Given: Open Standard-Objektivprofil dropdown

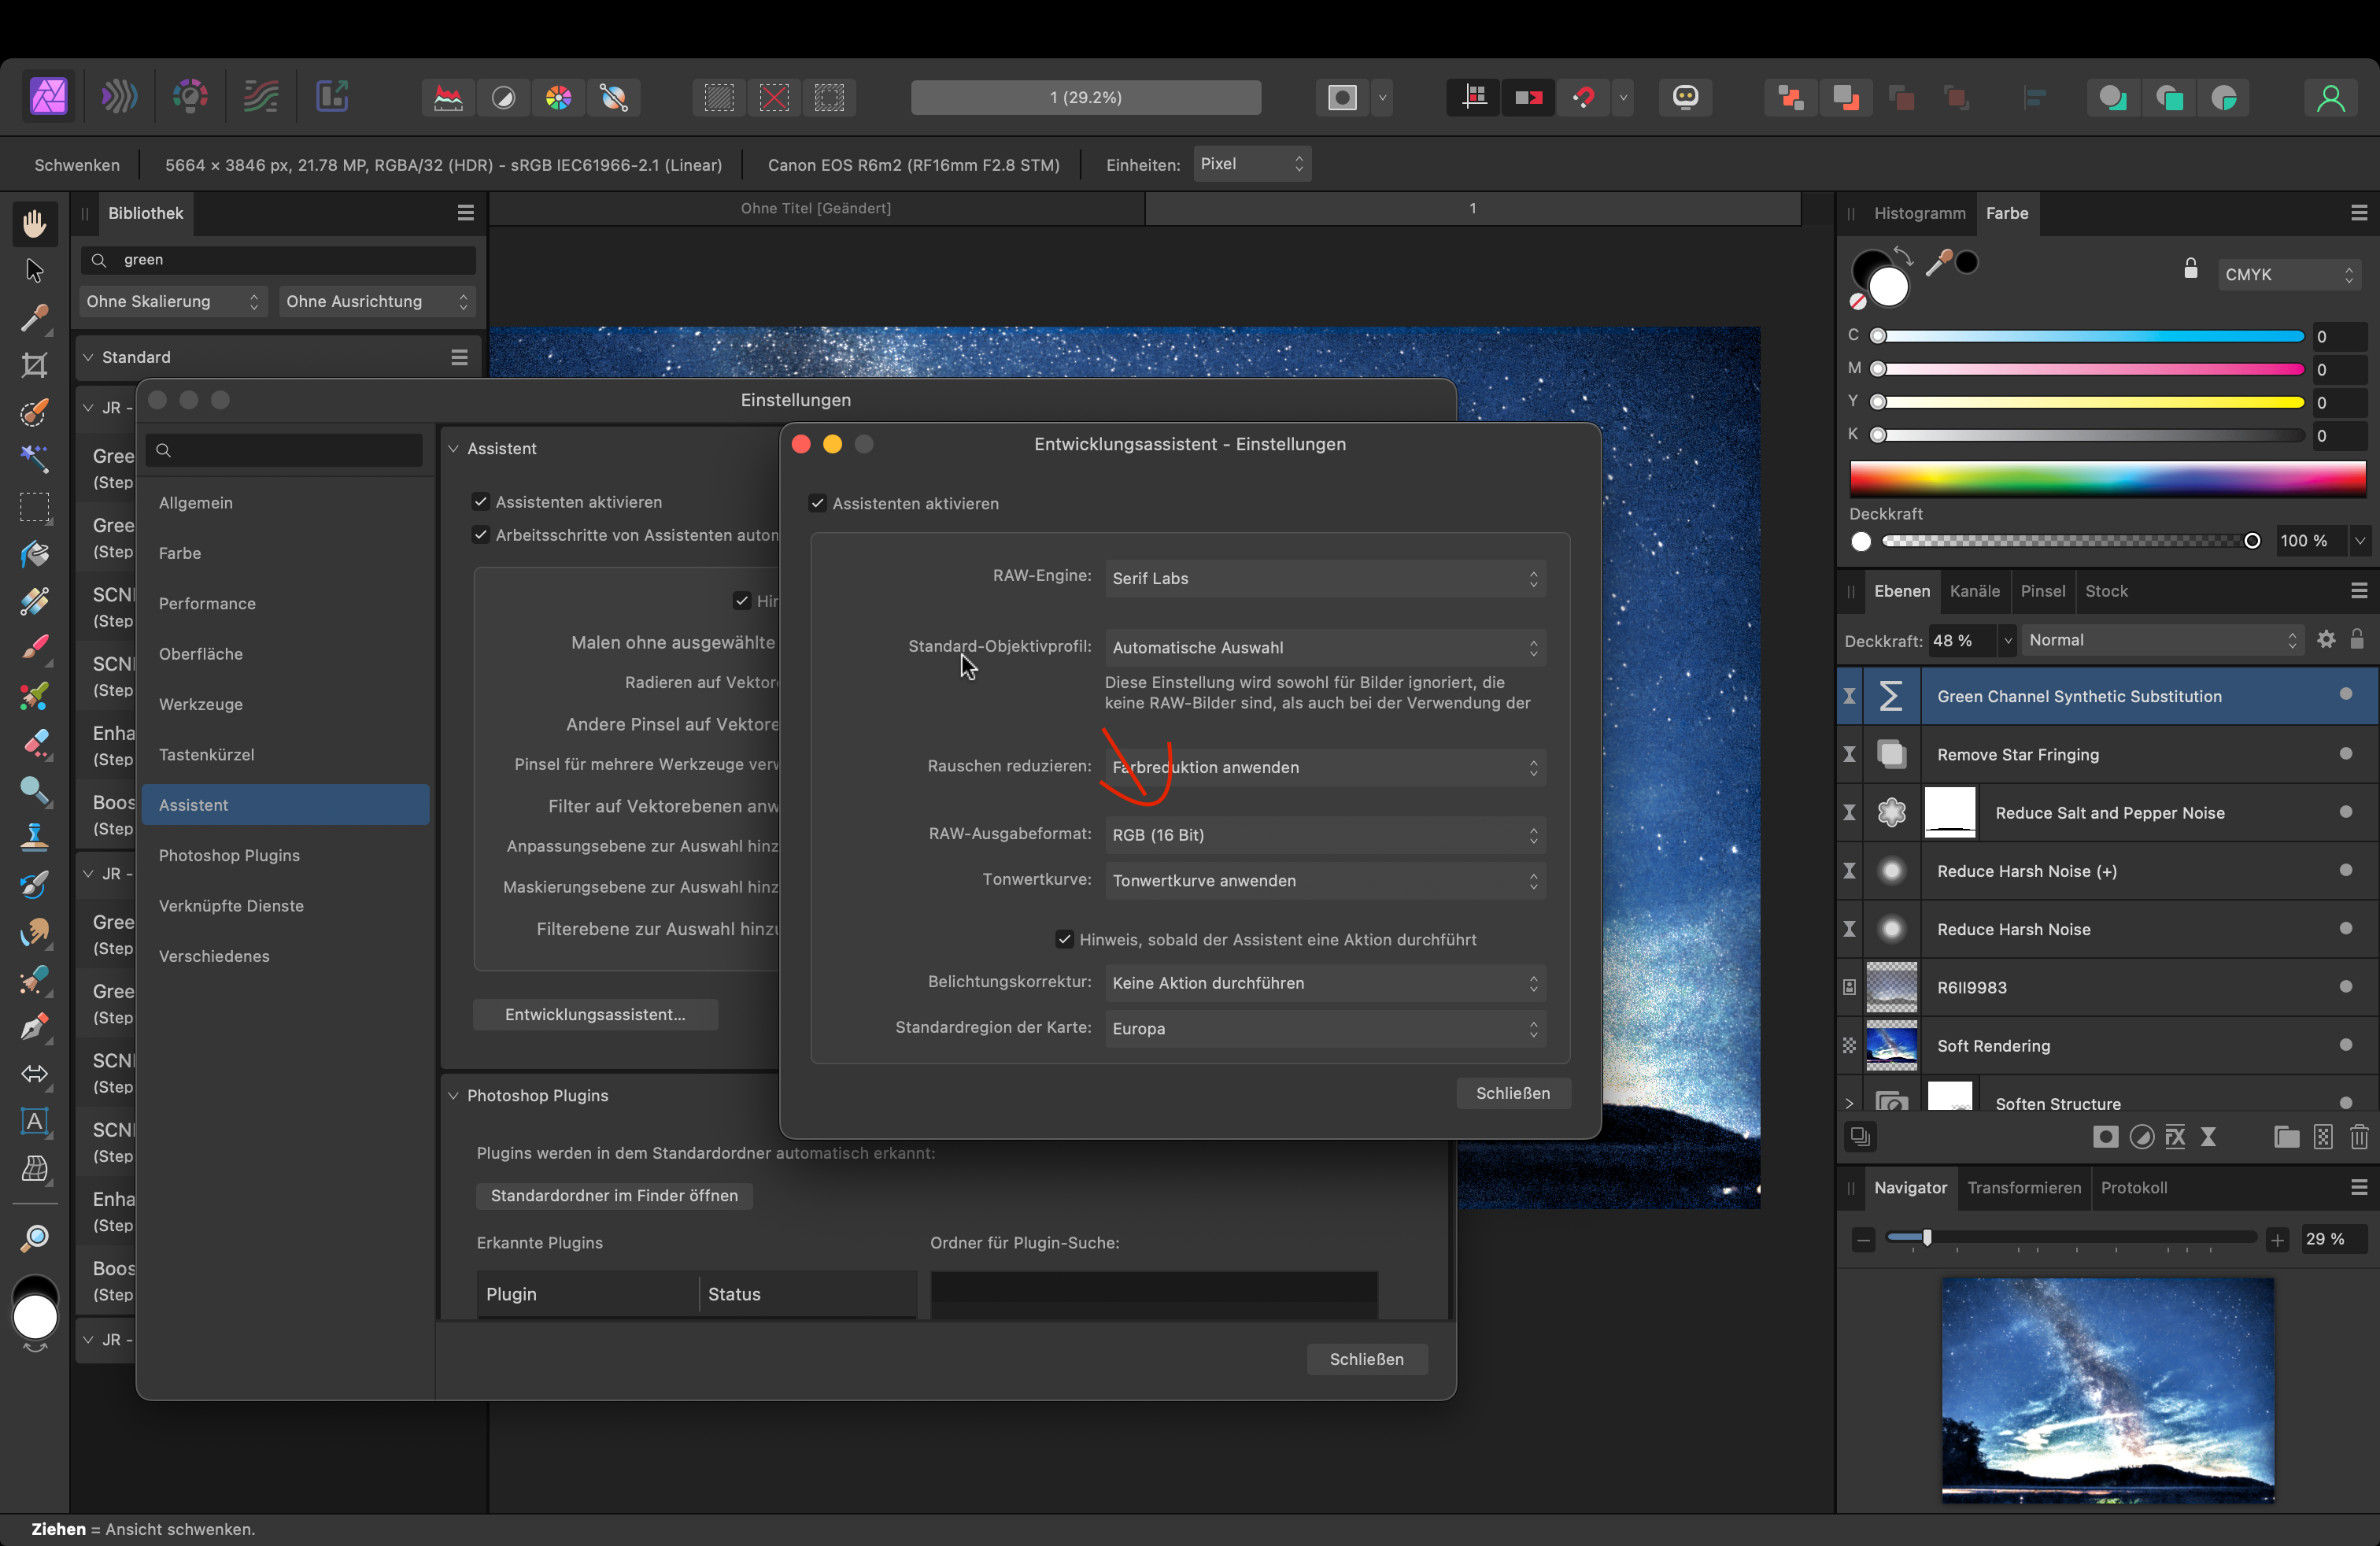Looking at the screenshot, I should 1325,647.
